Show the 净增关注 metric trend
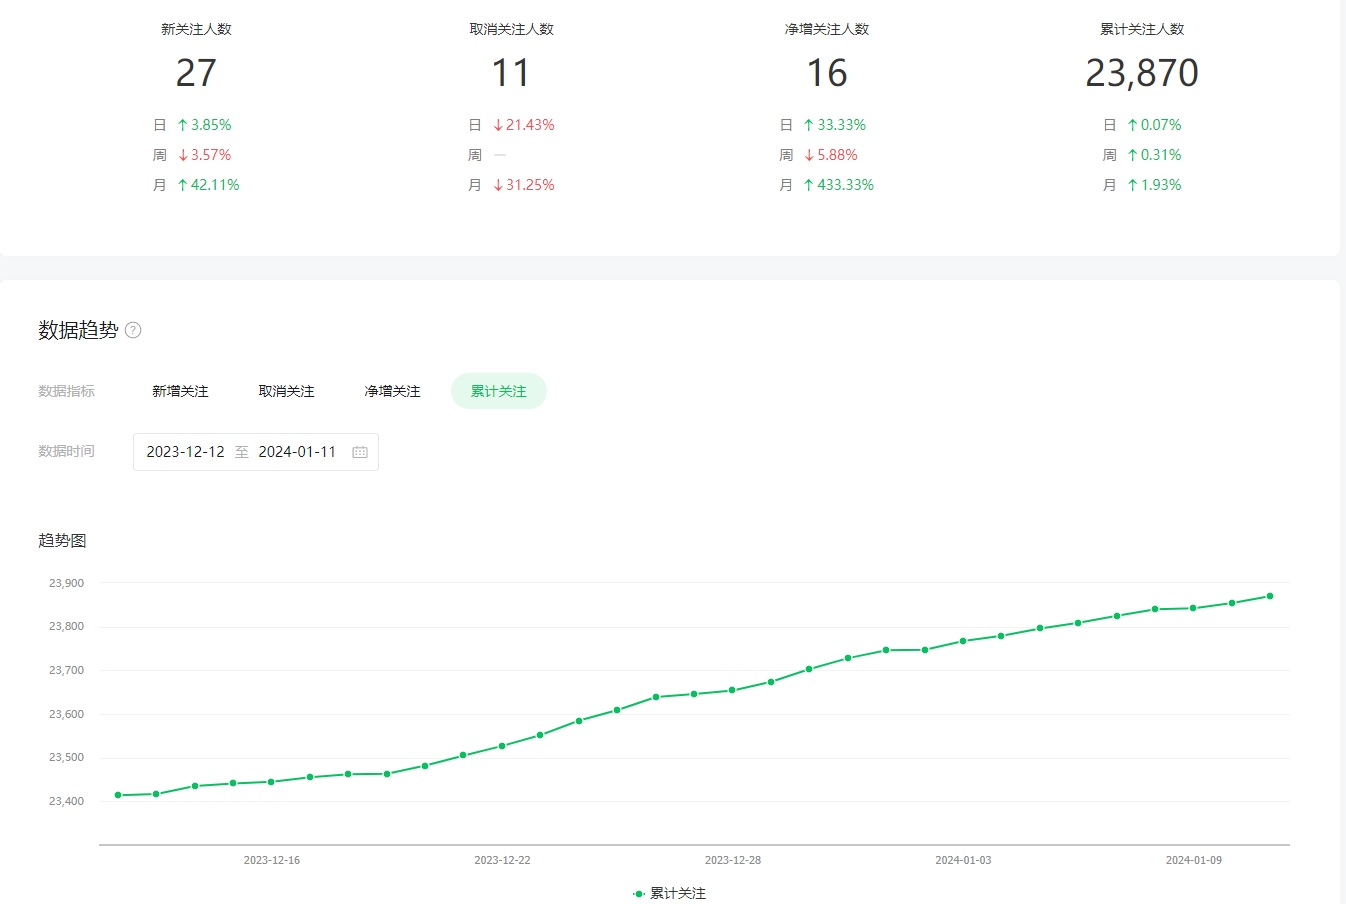The image size is (1346, 904). (392, 391)
